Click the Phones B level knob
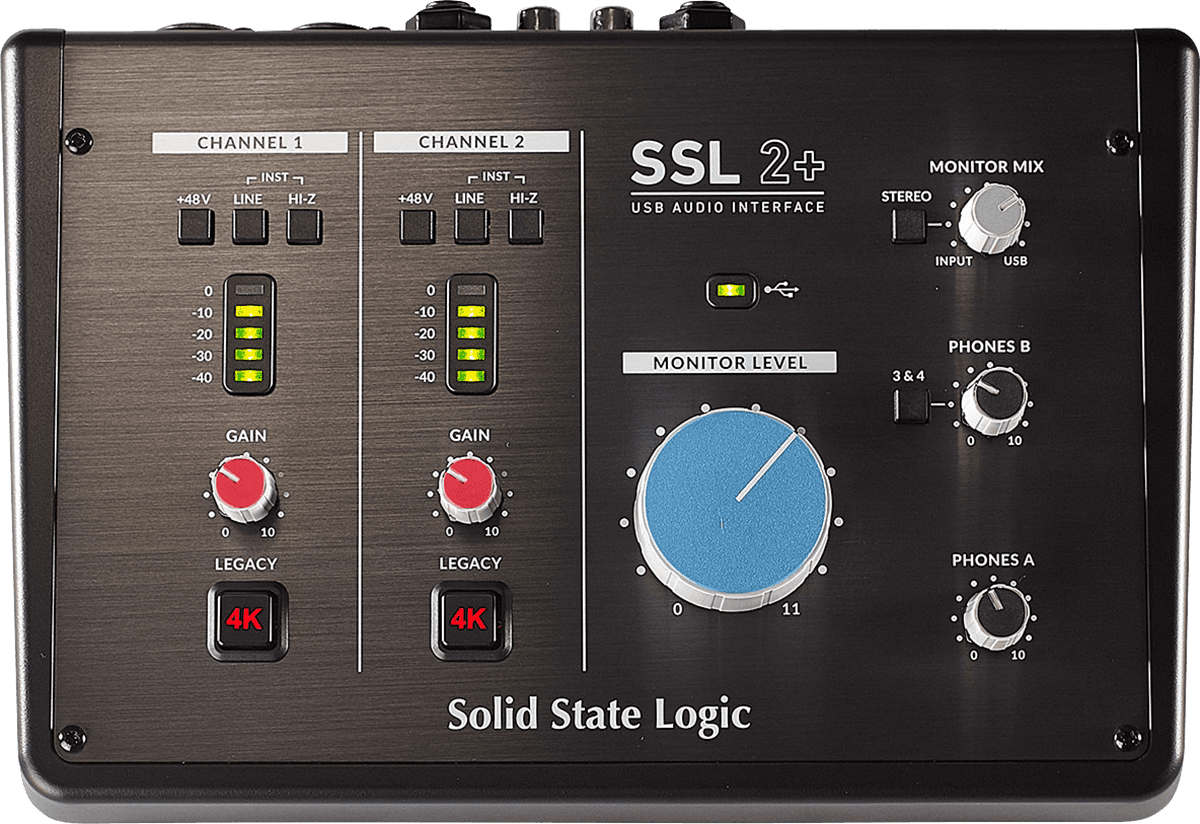Image resolution: width=1200 pixels, height=824 pixels. [988, 400]
